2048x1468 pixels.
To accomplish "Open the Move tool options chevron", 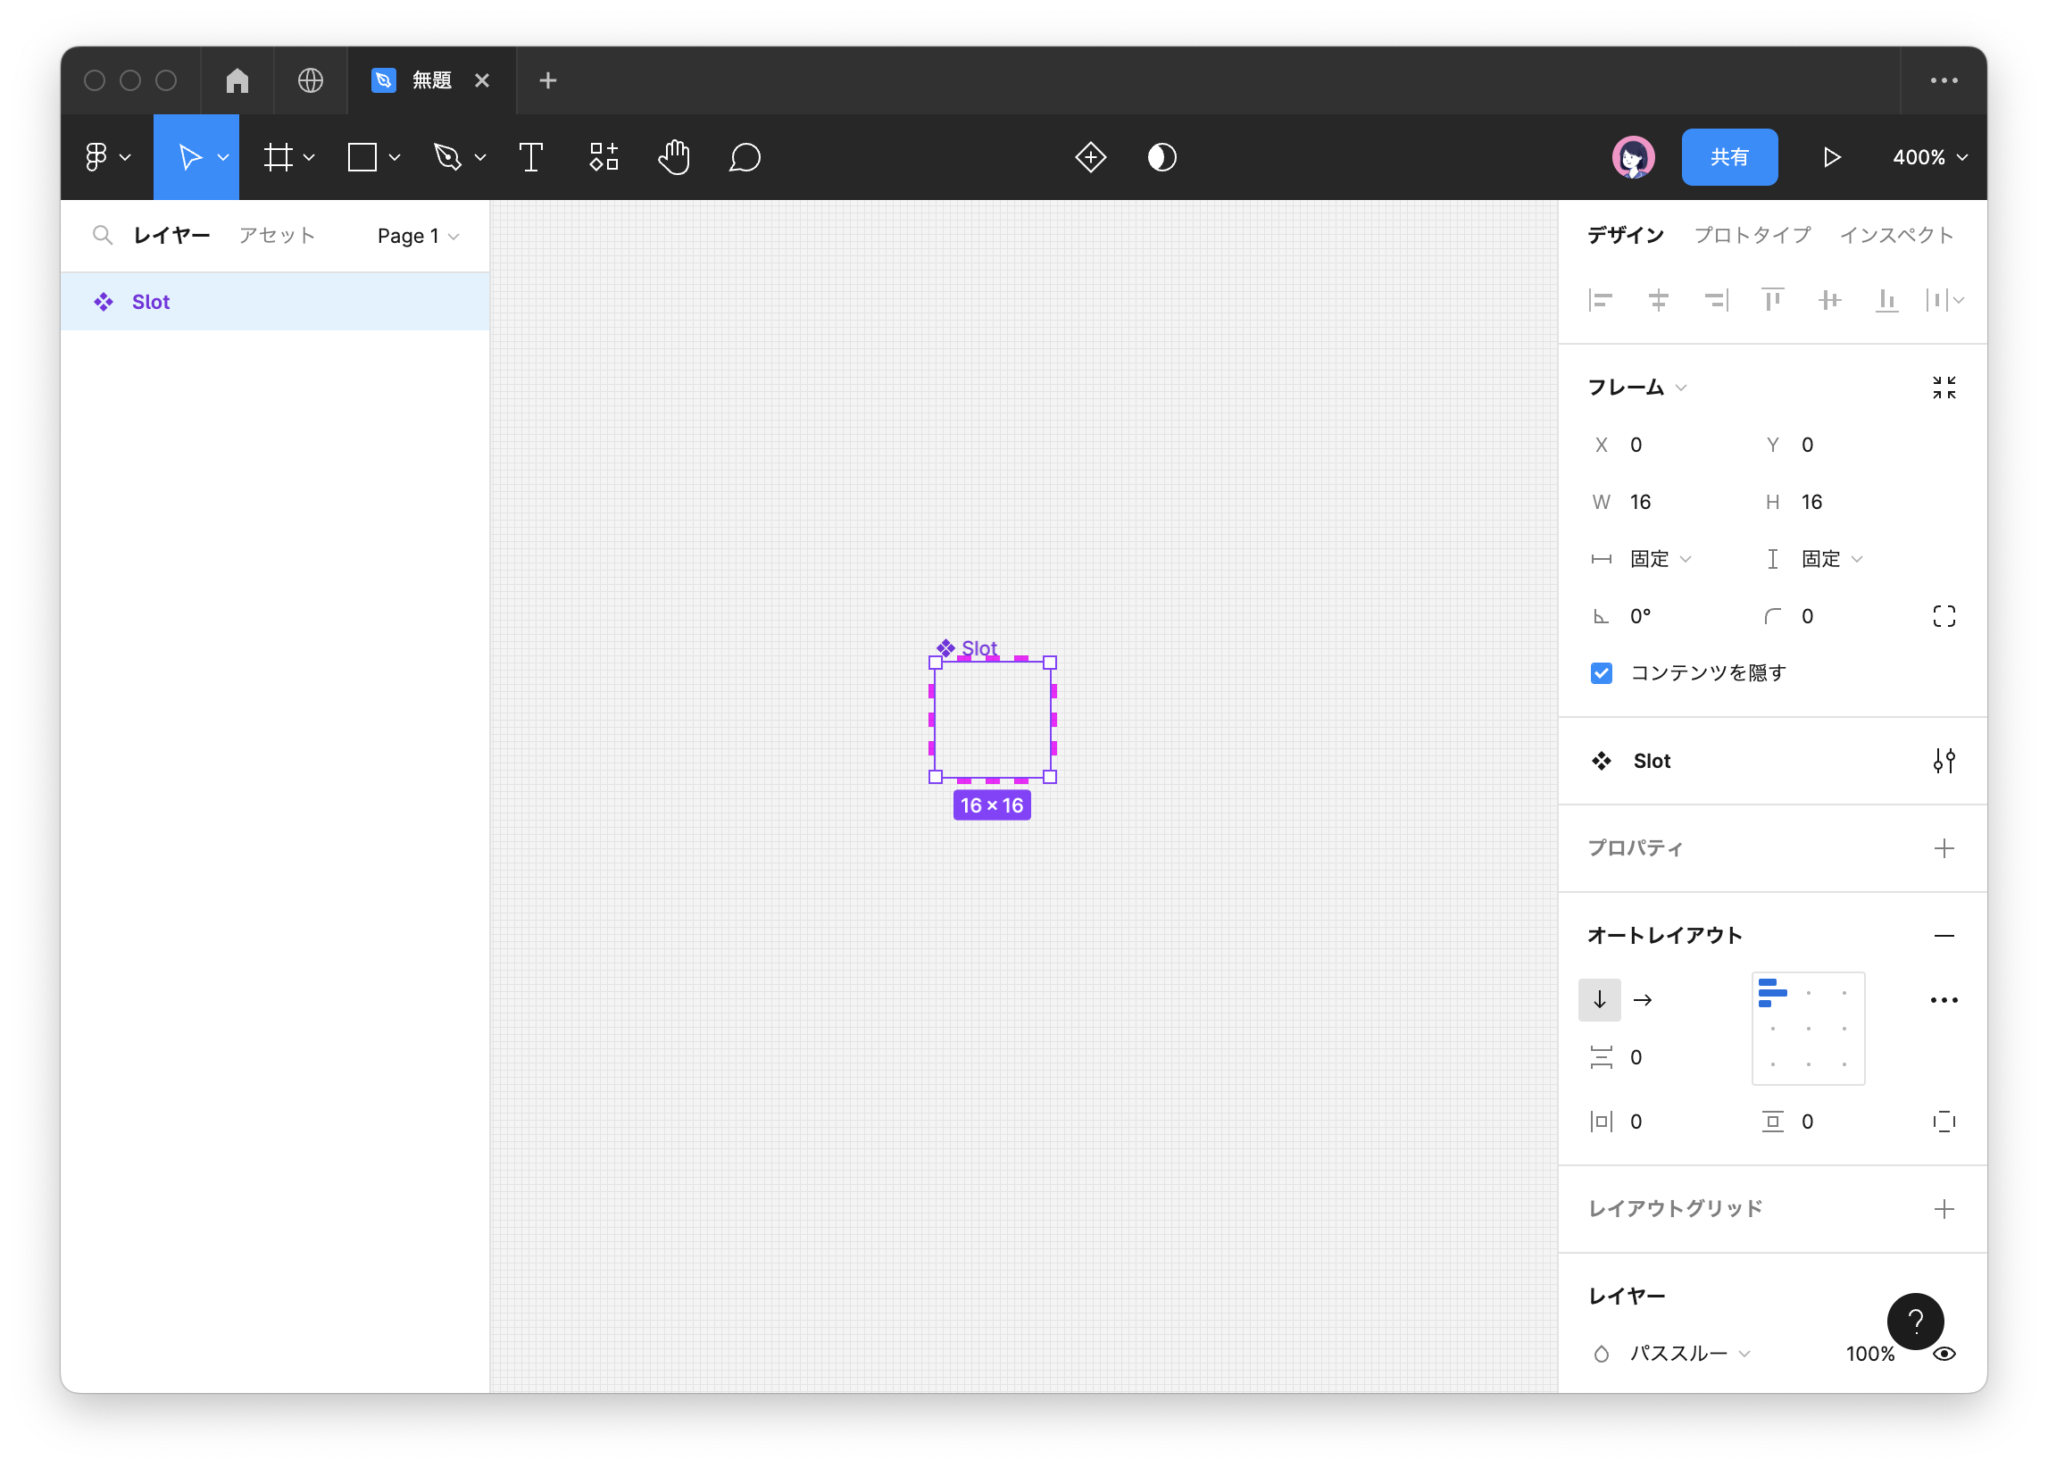I will 223,157.
